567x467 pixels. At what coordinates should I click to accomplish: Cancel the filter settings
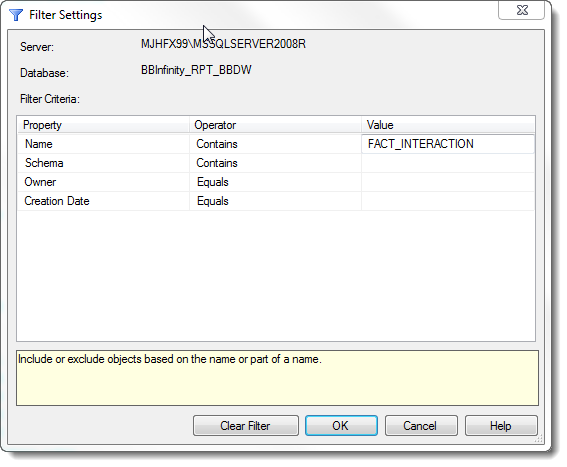421,426
